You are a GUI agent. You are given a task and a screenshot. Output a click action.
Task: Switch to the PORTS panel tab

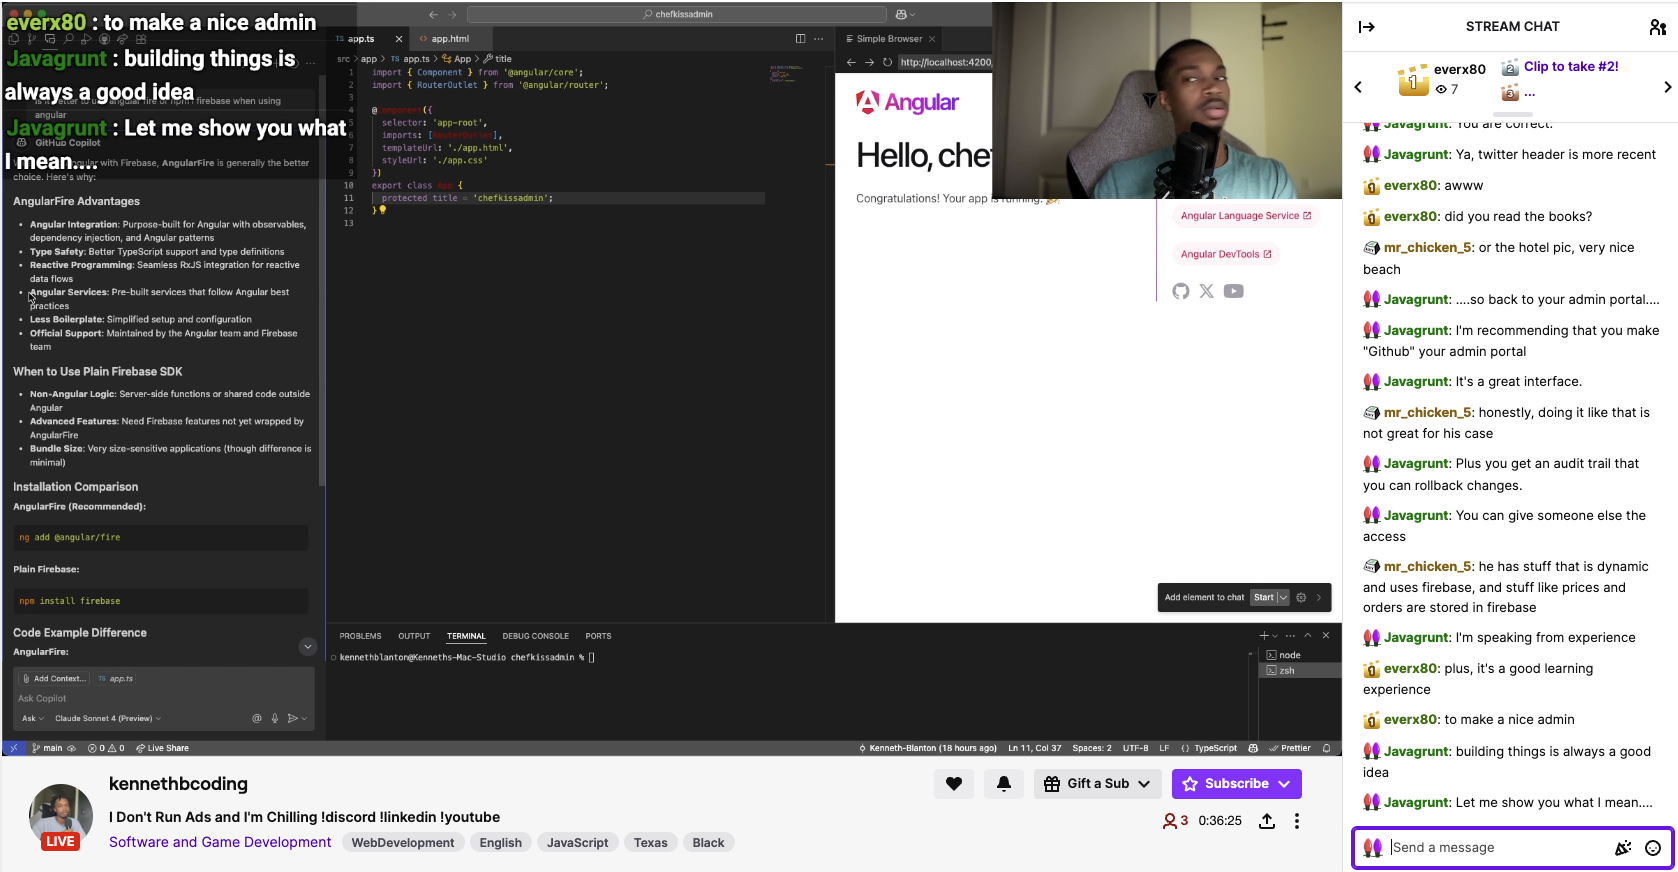click(x=598, y=636)
